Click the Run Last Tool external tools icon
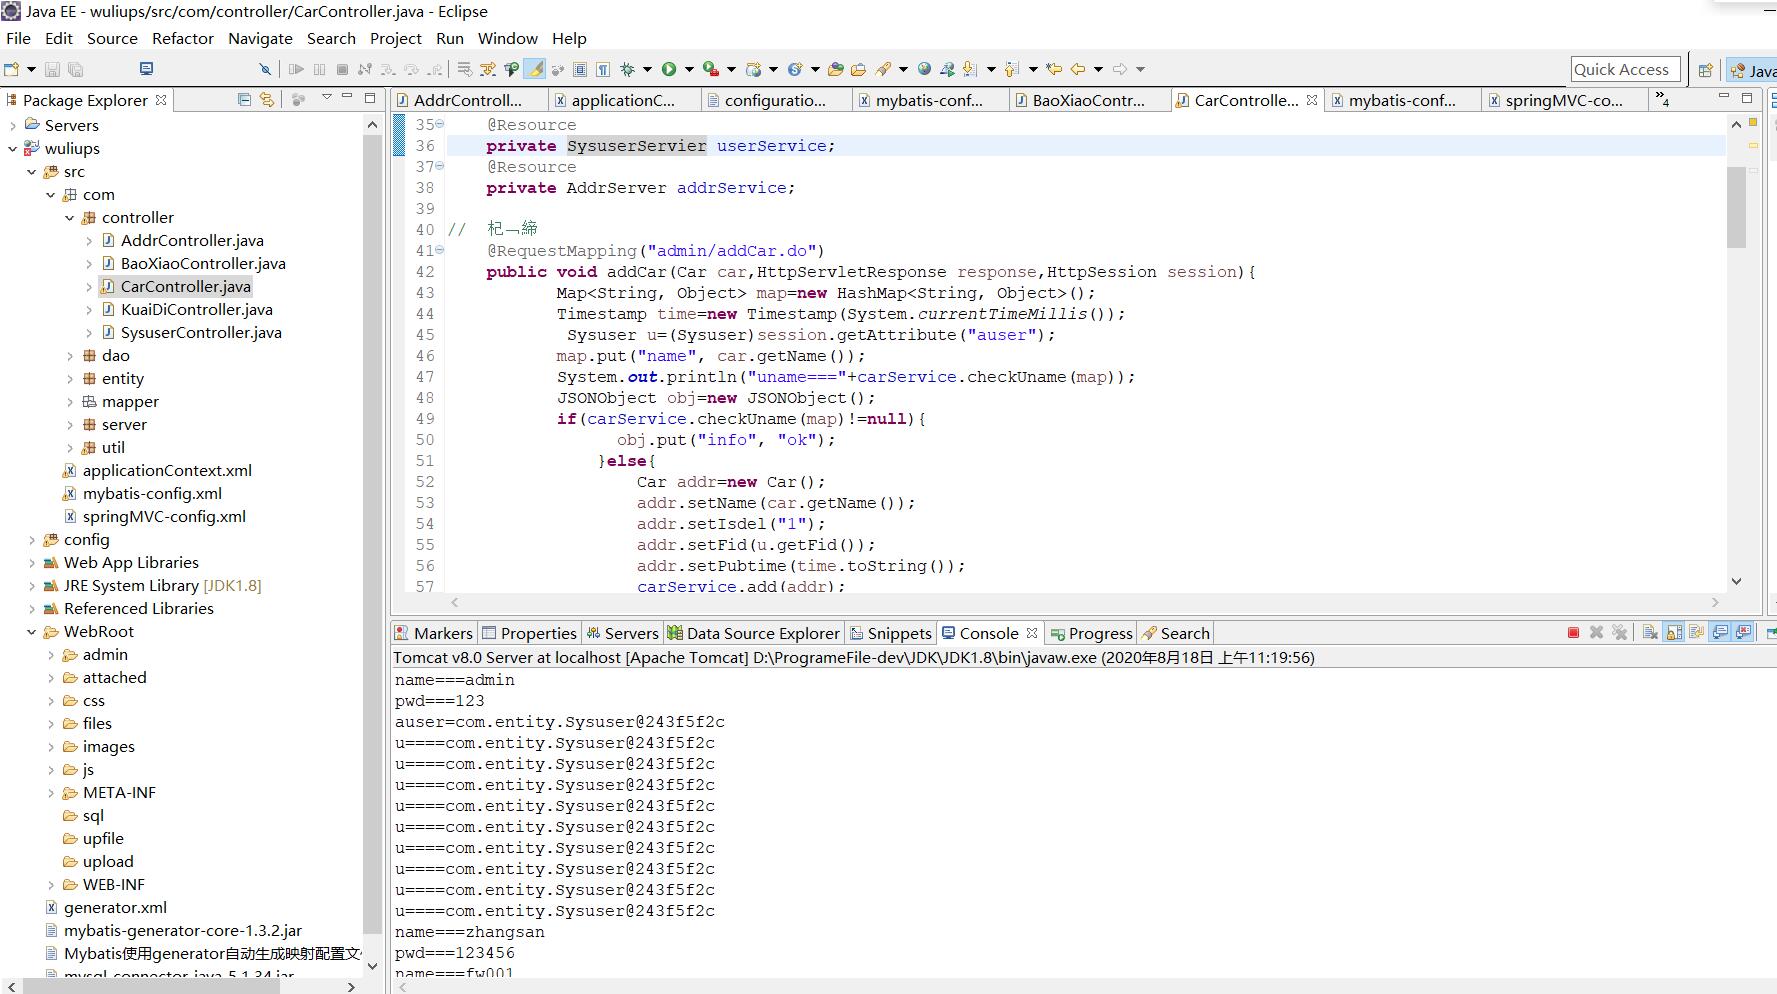 711,69
